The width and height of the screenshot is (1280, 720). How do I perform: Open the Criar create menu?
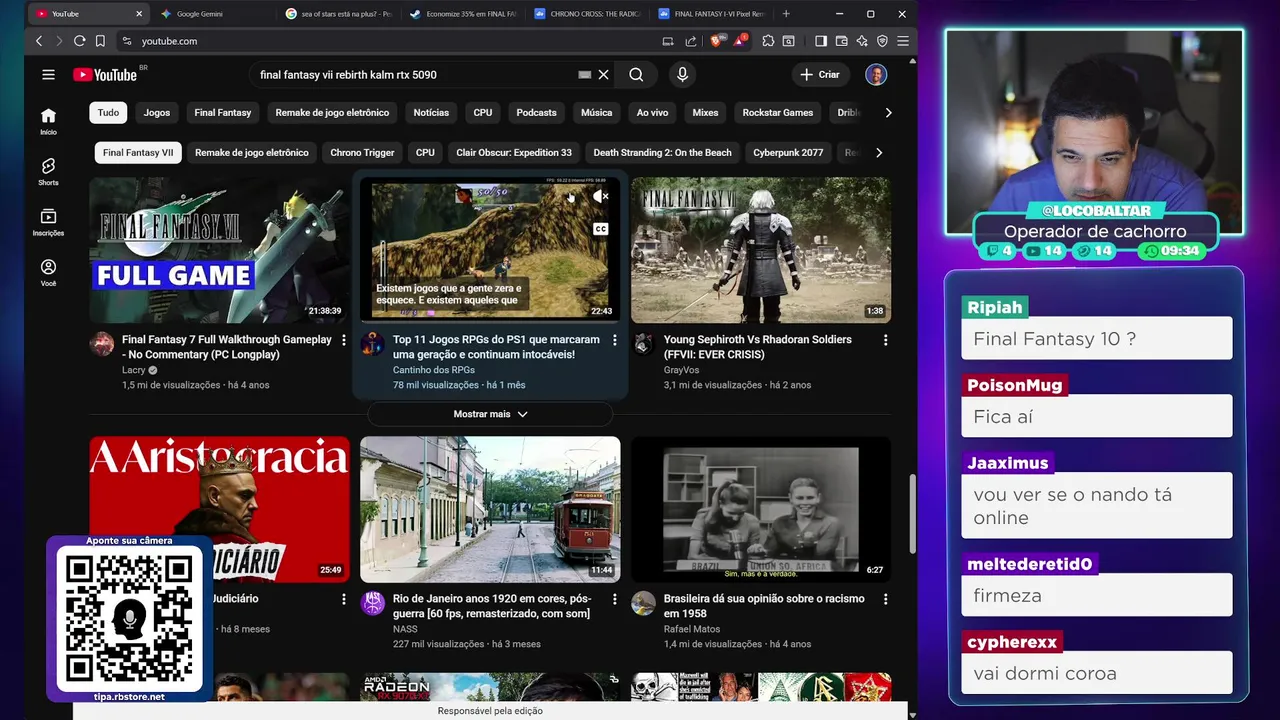[x=820, y=75]
